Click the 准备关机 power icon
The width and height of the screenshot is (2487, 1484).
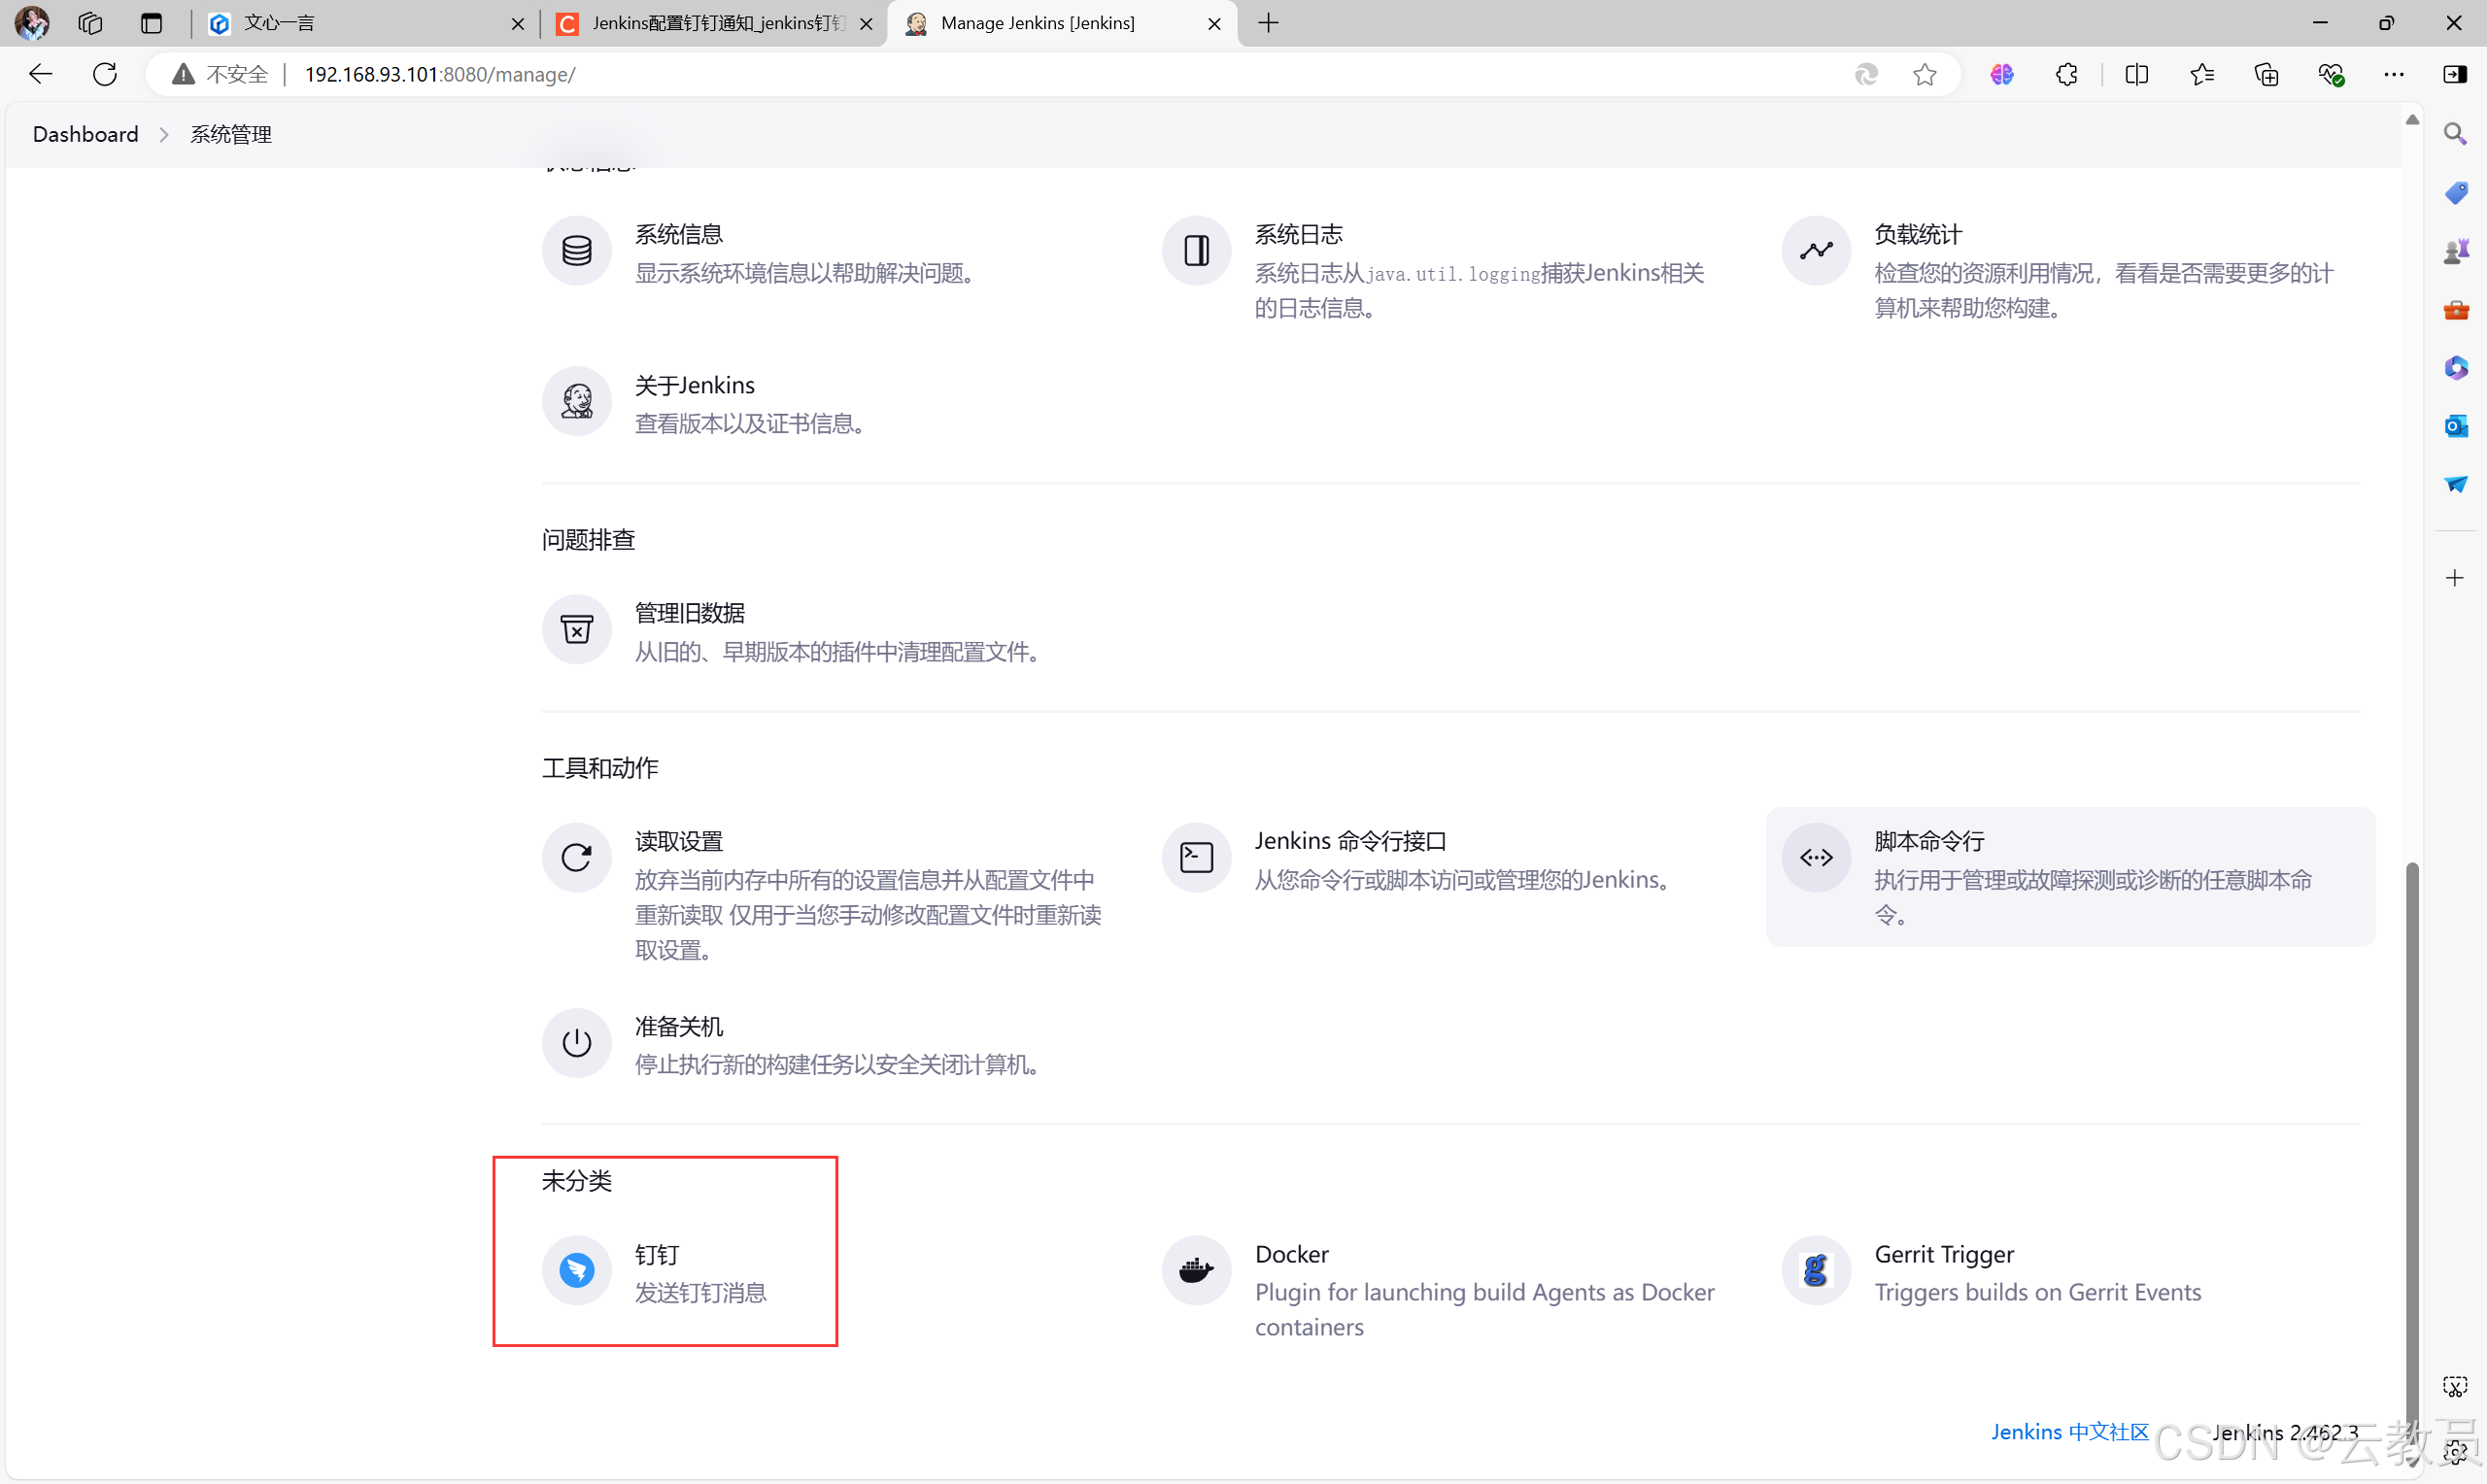(577, 1043)
